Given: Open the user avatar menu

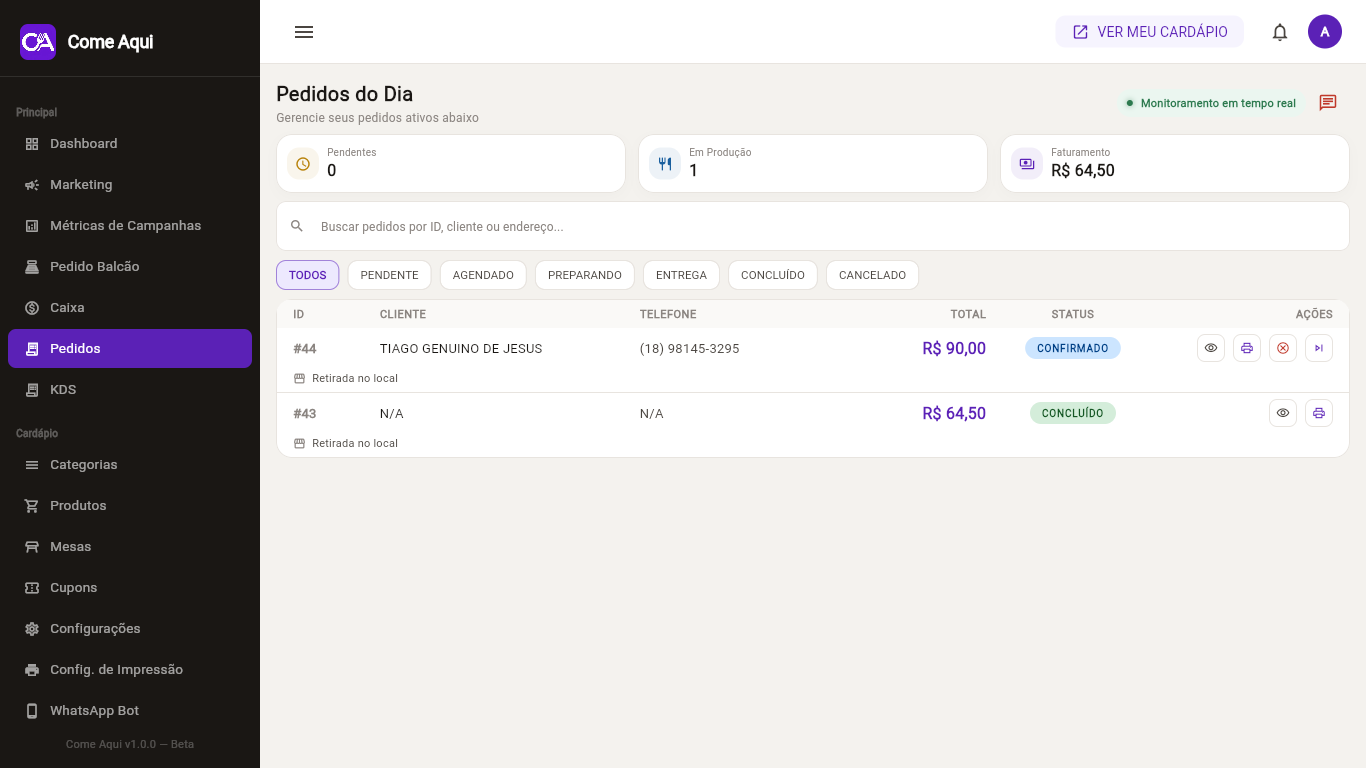Looking at the screenshot, I should [x=1325, y=32].
